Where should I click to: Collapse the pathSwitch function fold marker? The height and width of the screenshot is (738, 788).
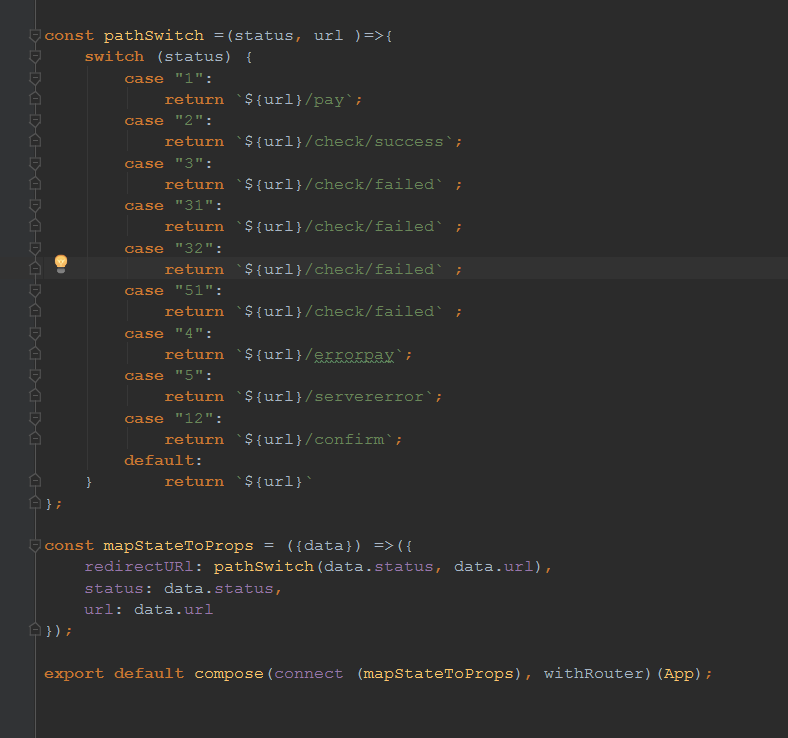(35, 36)
